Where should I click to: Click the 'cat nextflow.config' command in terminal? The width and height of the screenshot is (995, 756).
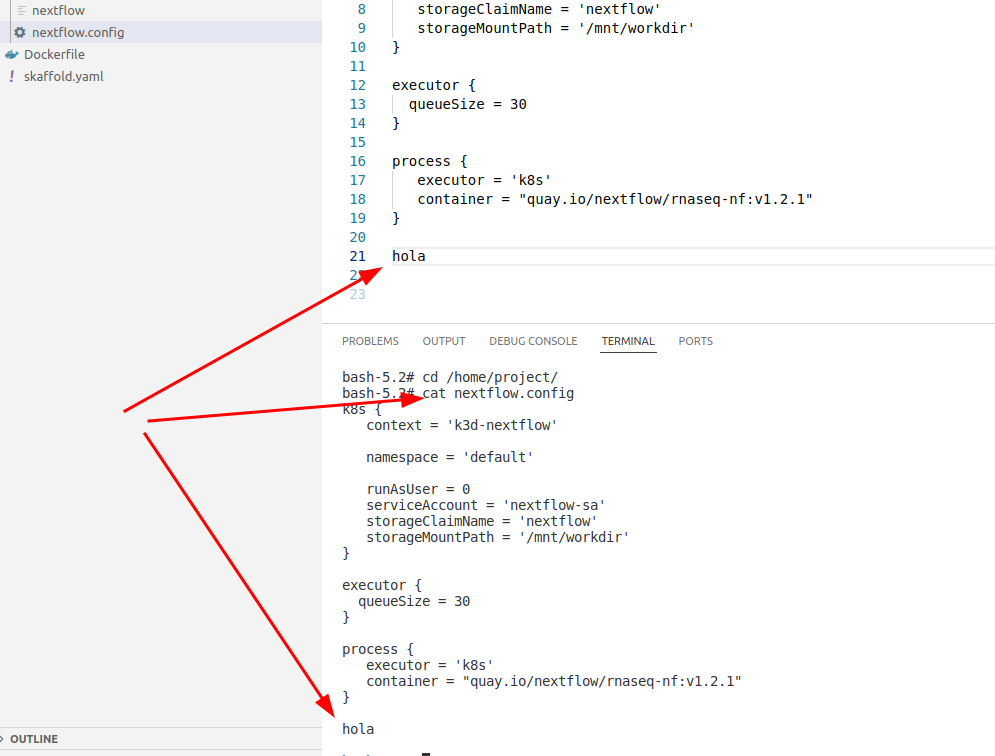coord(498,393)
